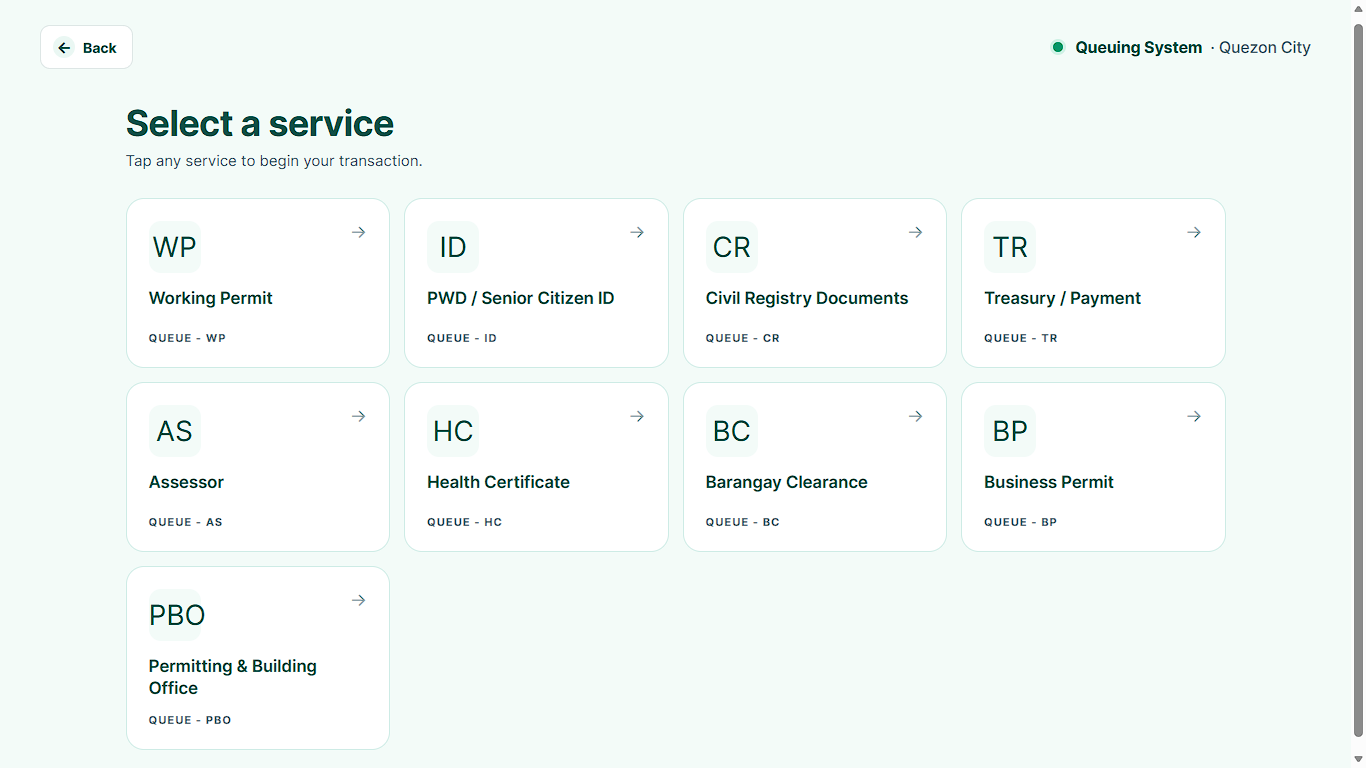Click the HC badge icon

pos(453,431)
